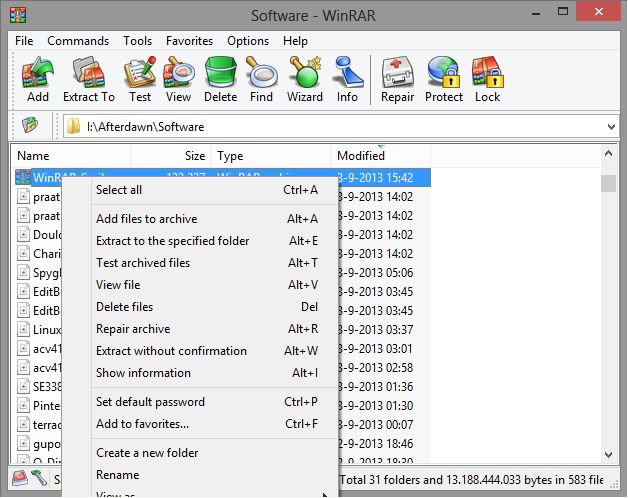Open the Commands menu

click(x=78, y=41)
